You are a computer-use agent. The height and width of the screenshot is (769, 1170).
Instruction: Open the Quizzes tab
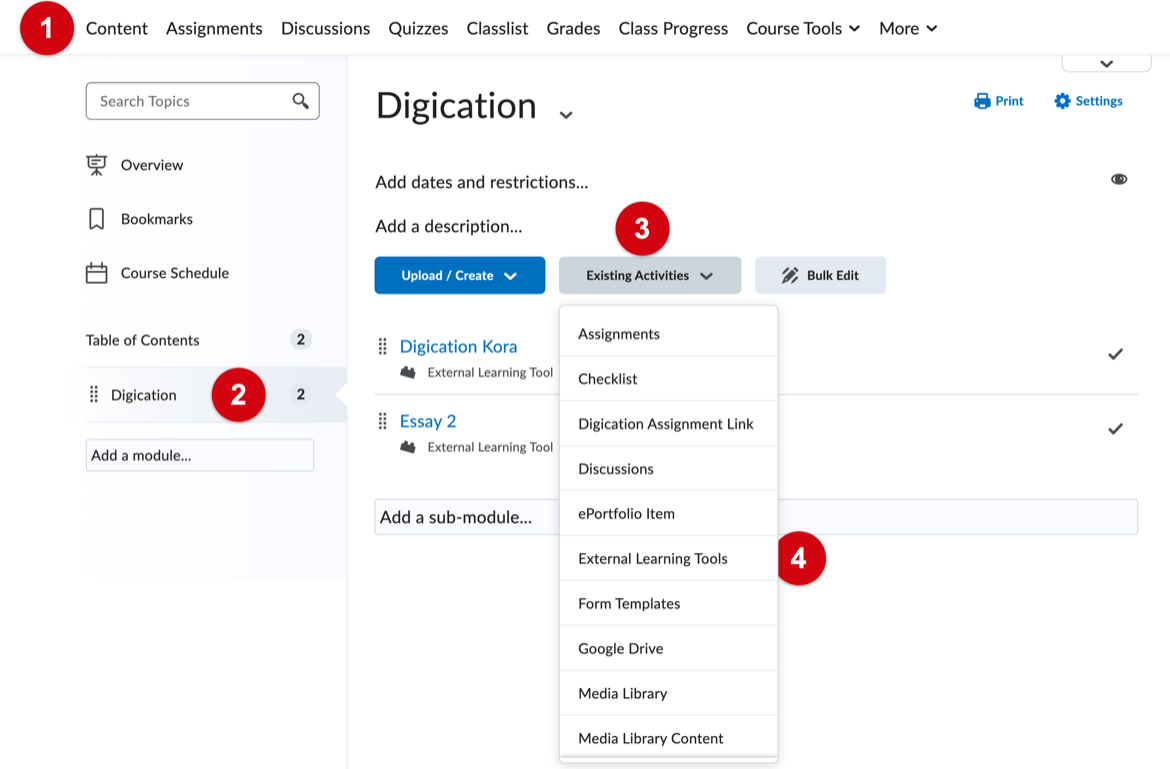click(x=418, y=28)
